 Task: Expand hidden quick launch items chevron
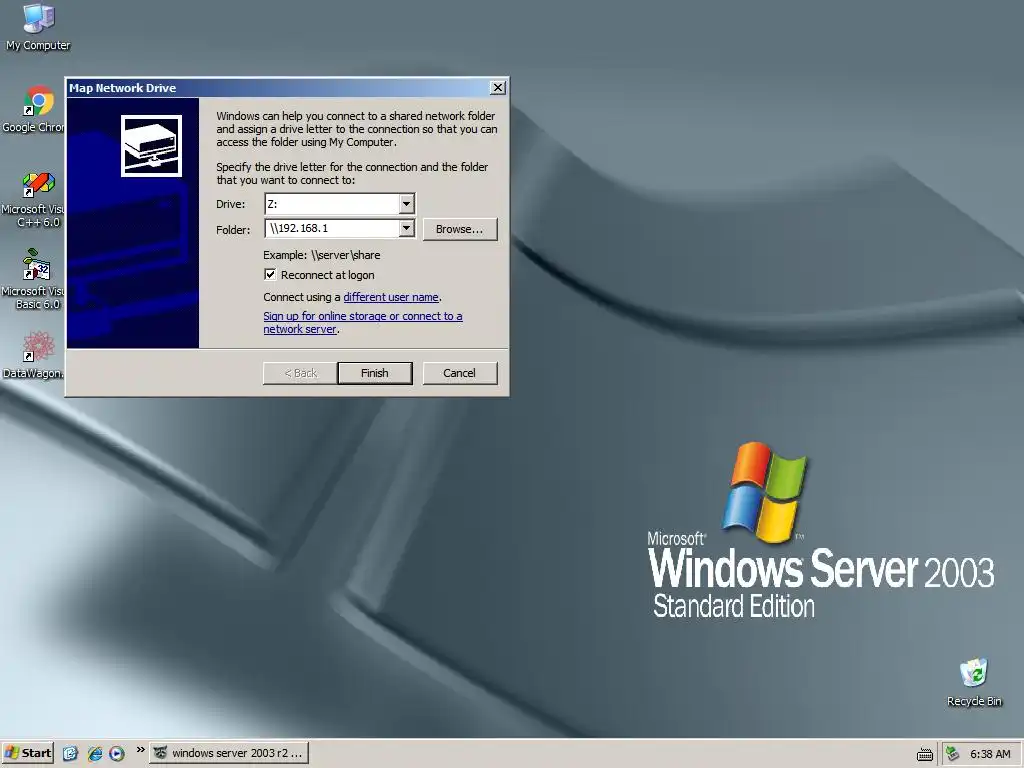tap(140, 750)
